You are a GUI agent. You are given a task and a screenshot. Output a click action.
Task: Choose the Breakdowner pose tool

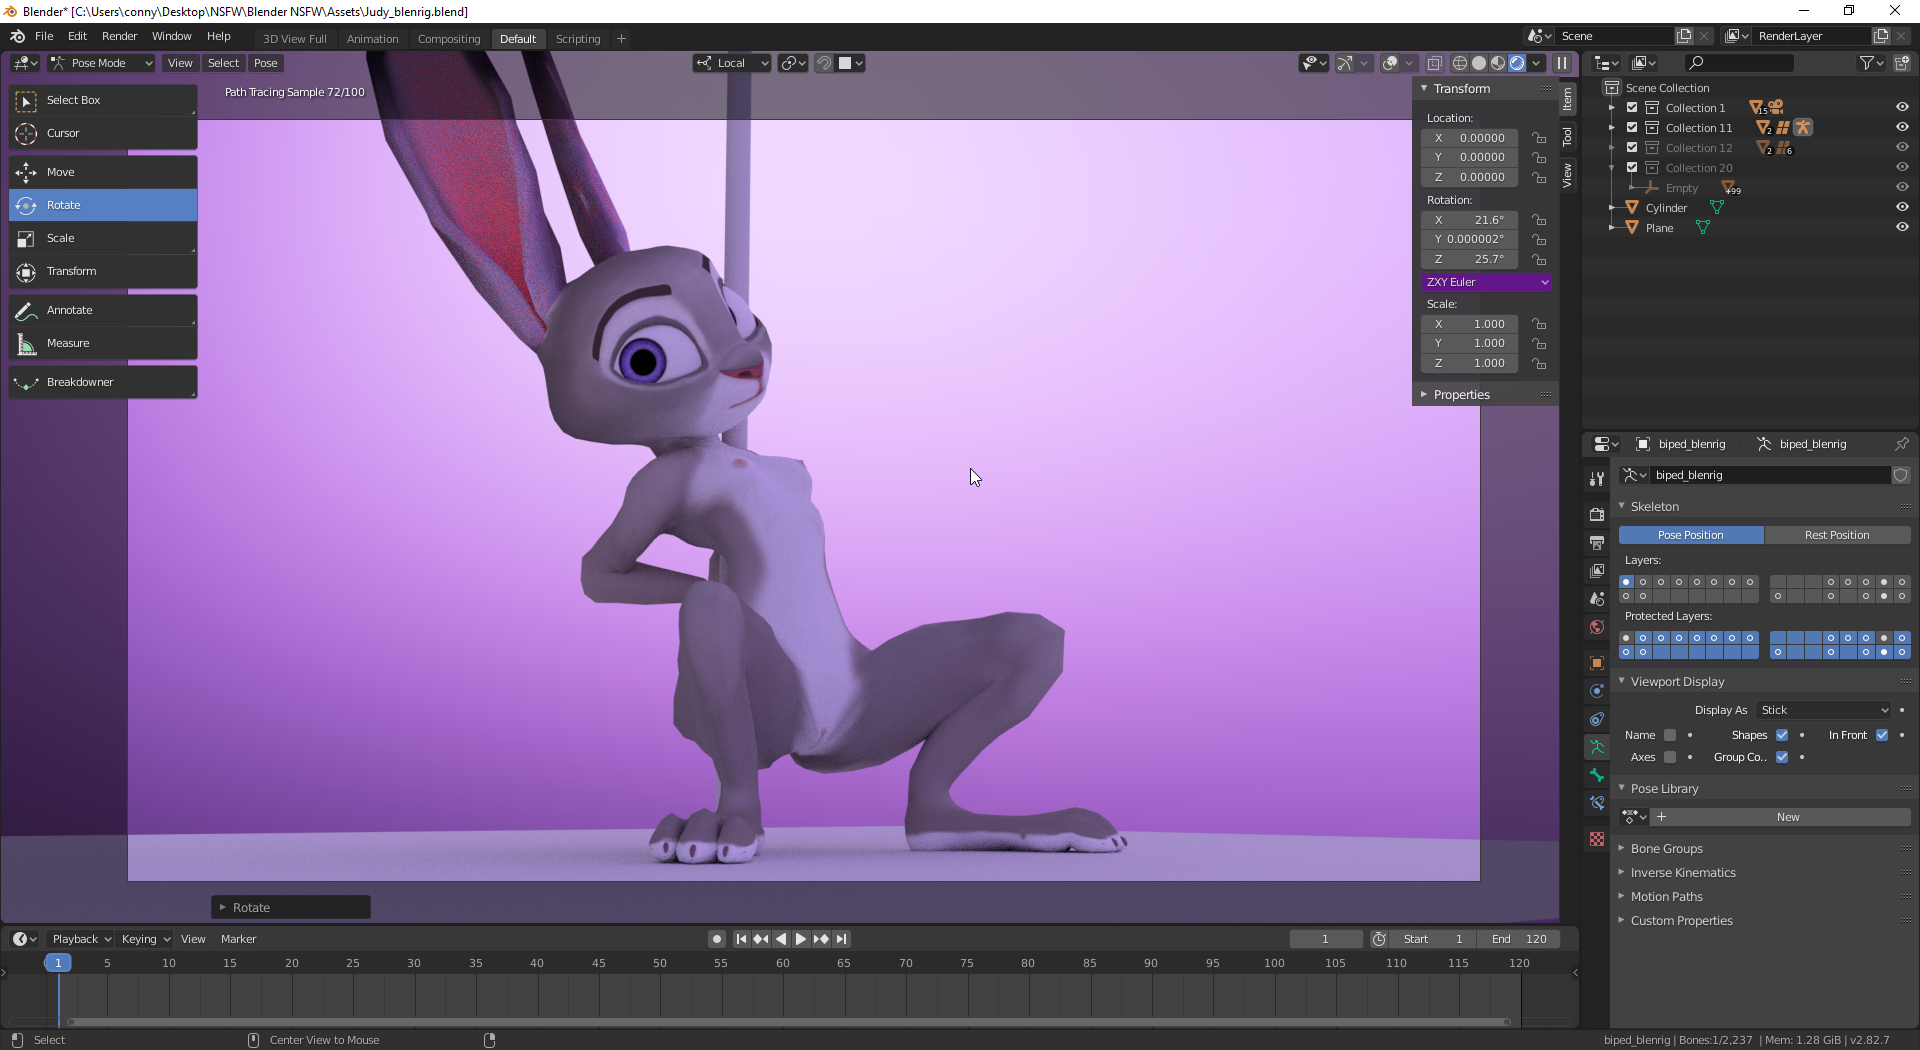pos(102,382)
